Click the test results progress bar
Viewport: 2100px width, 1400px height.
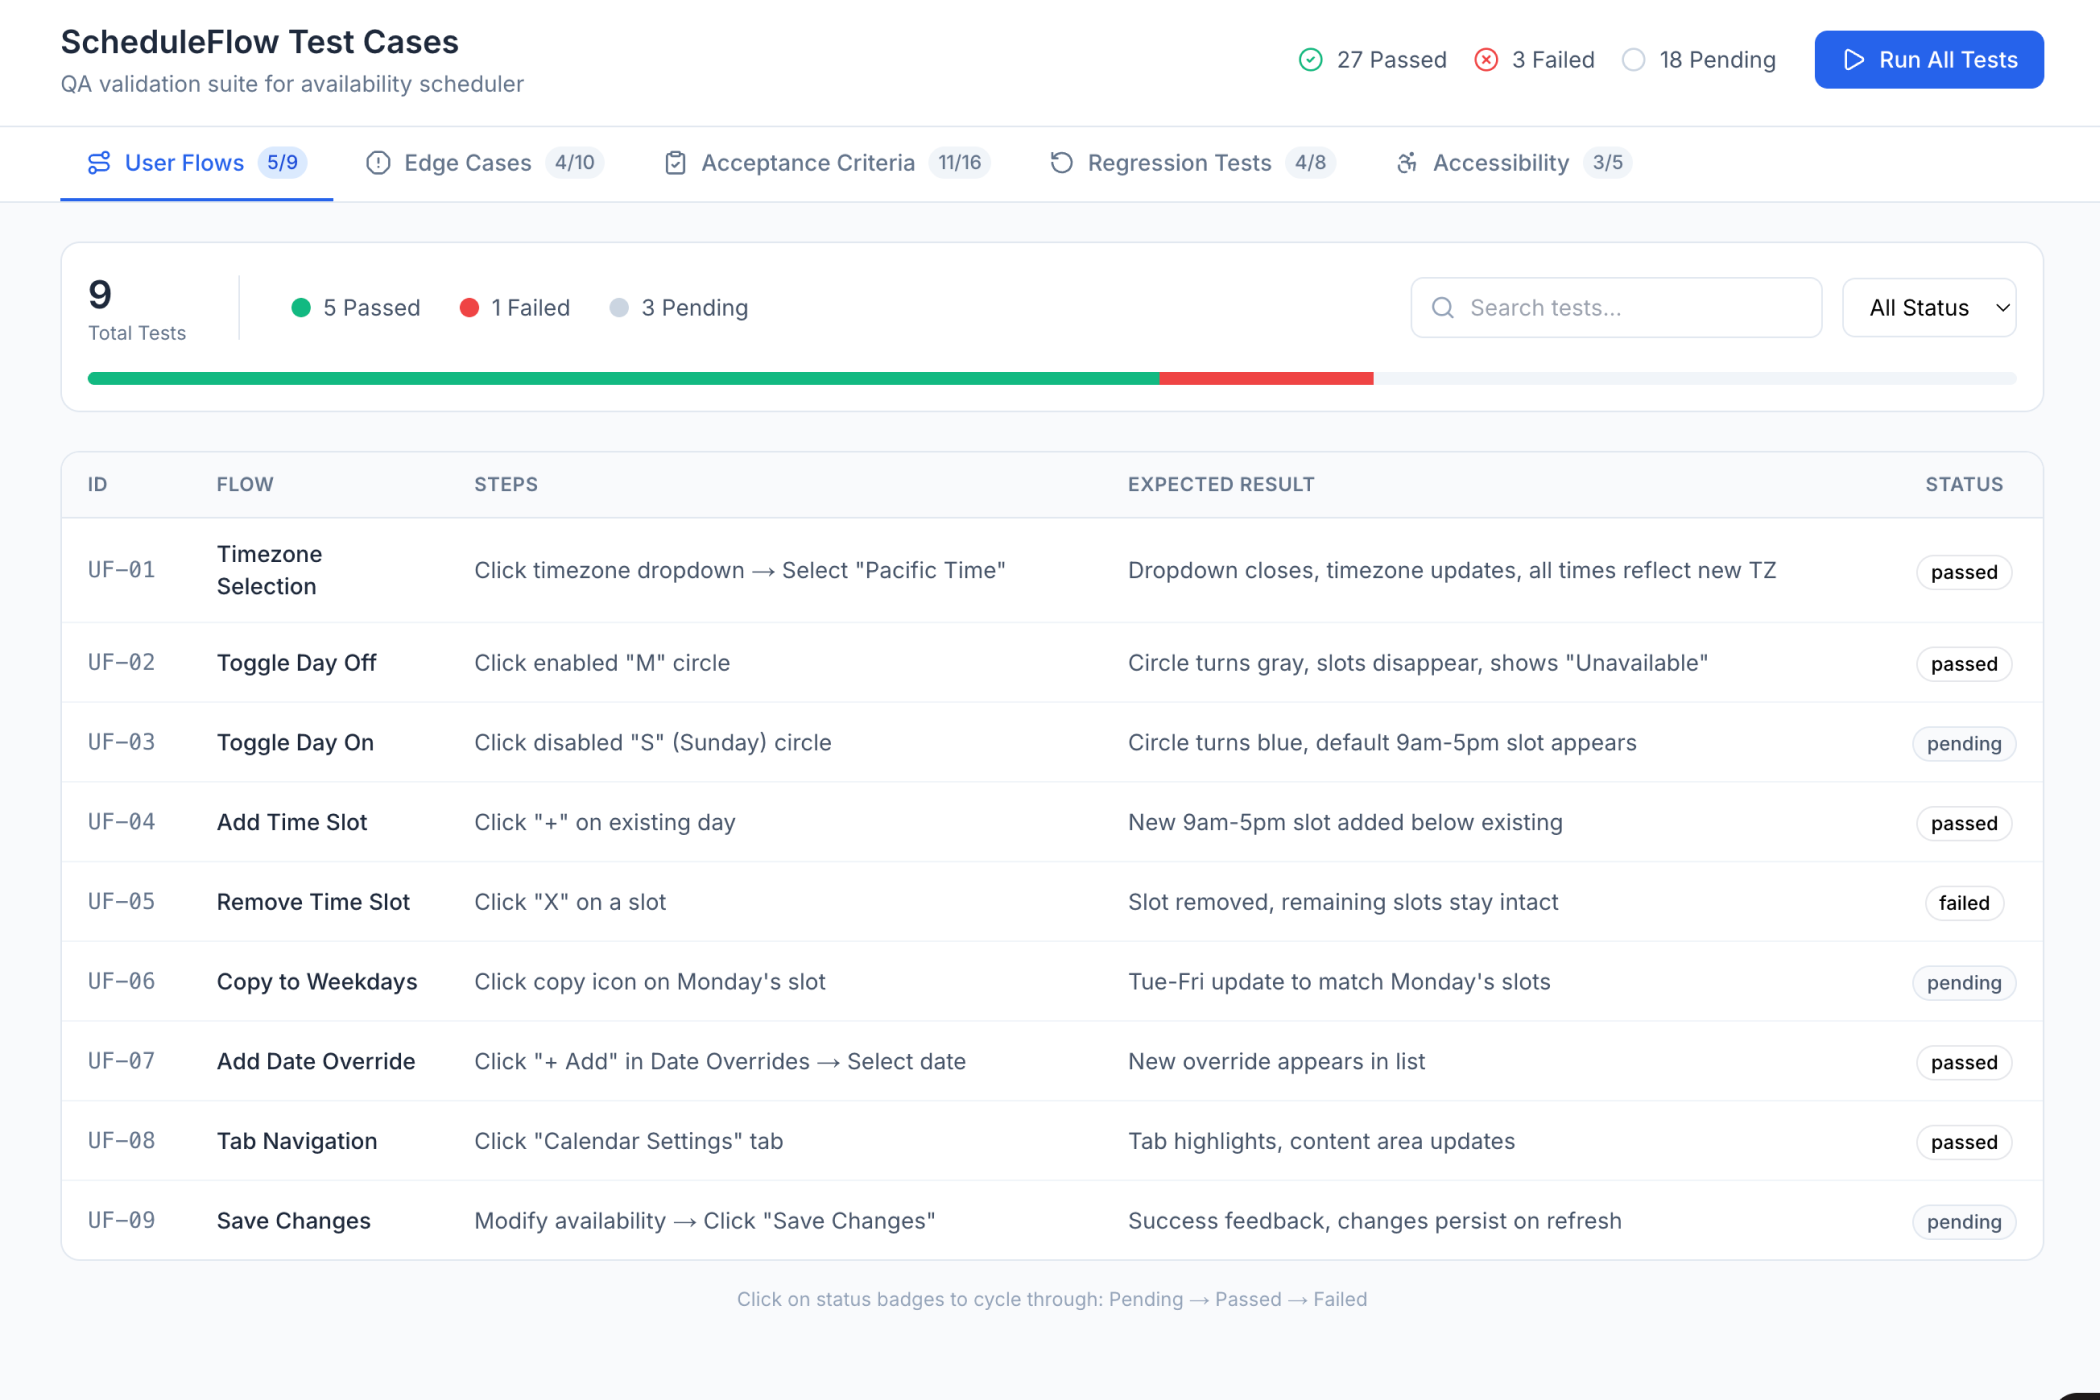[x=1050, y=378]
